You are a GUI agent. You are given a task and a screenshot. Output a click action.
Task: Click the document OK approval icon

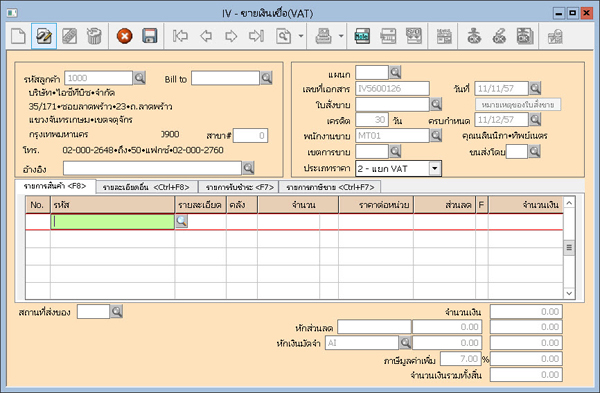coord(525,36)
